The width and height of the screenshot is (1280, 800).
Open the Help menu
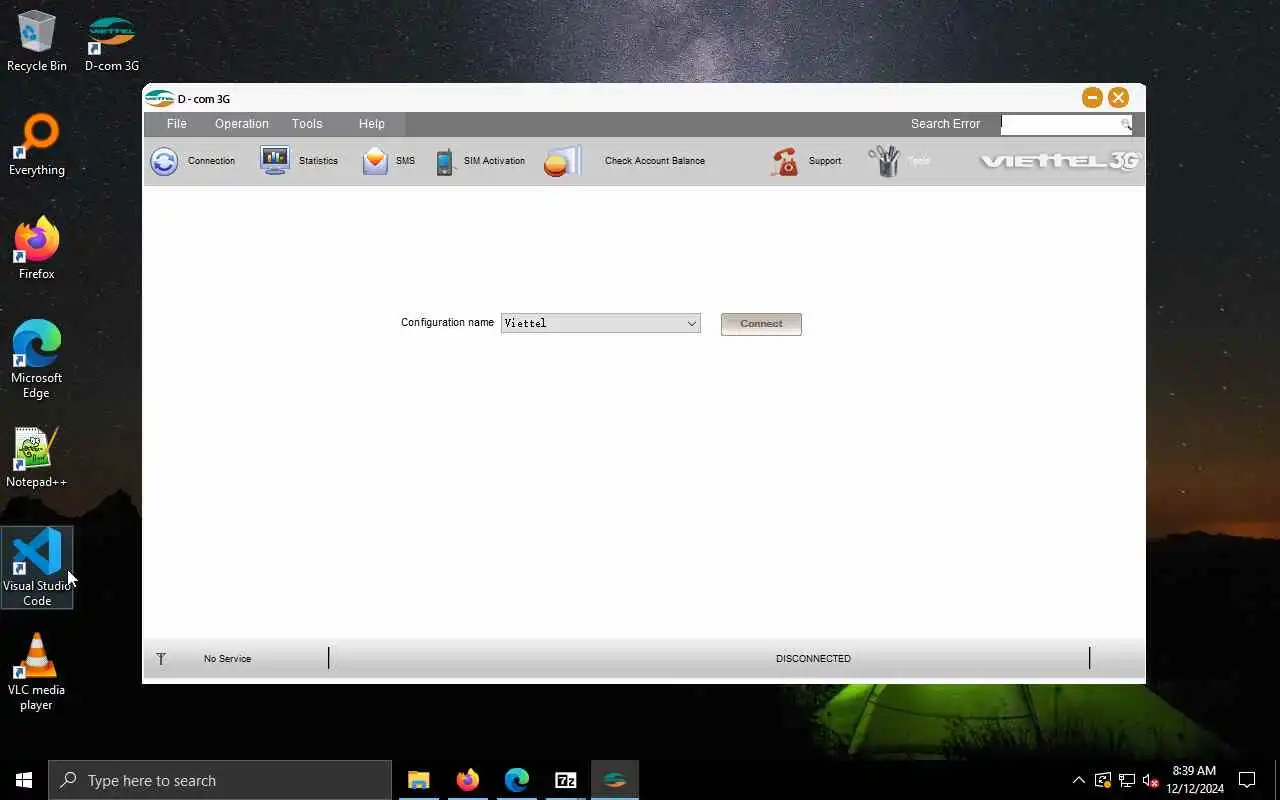(x=372, y=124)
